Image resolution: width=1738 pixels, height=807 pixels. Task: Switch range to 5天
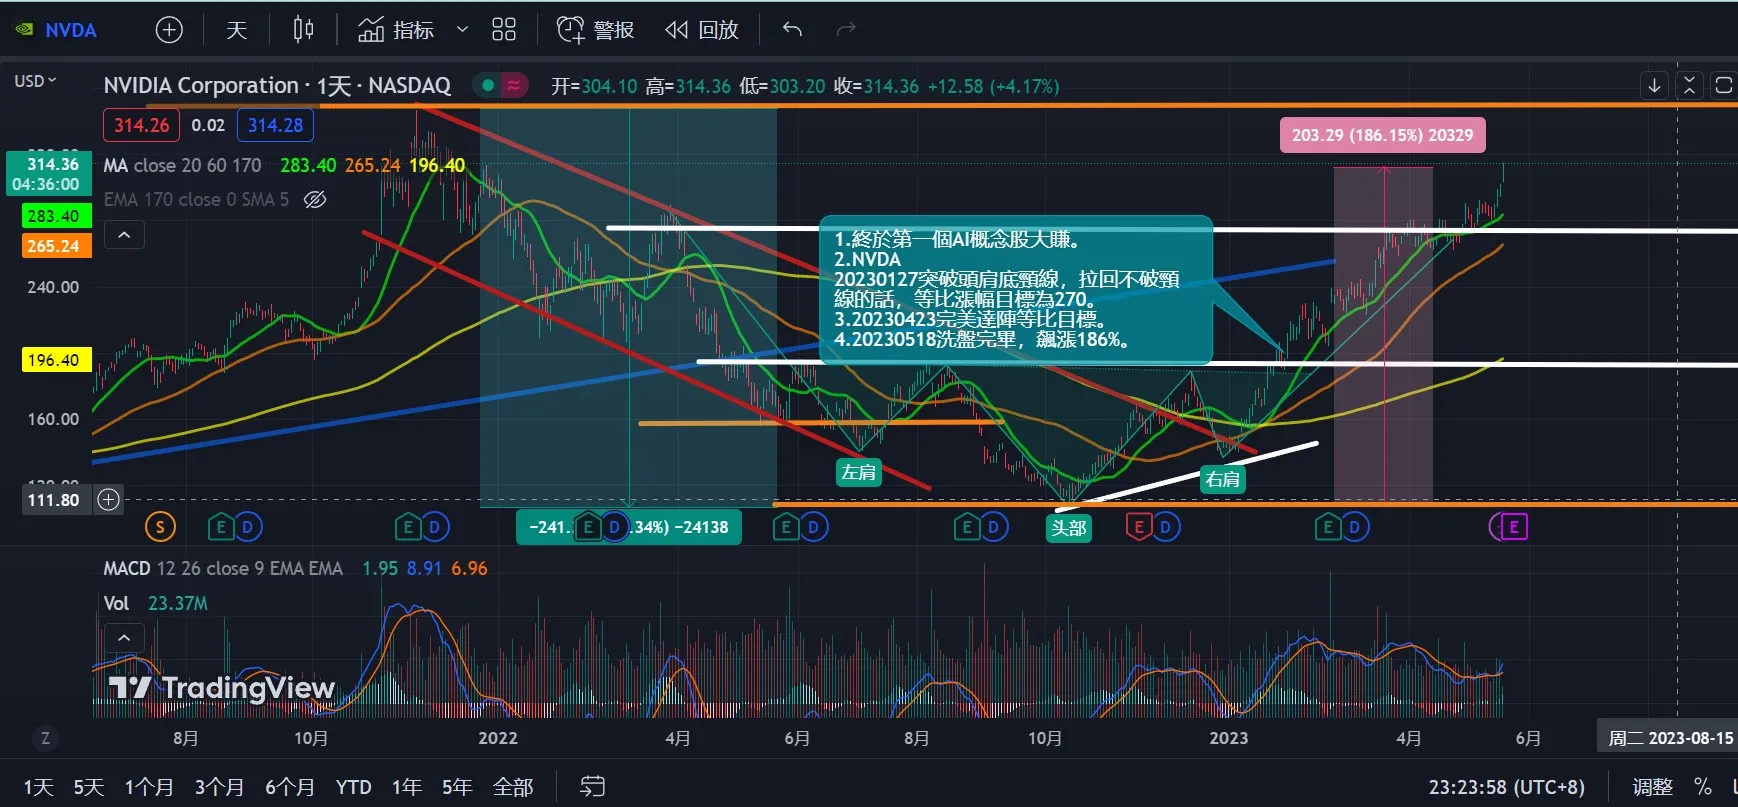pyautogui.click(x=88, y=787)
